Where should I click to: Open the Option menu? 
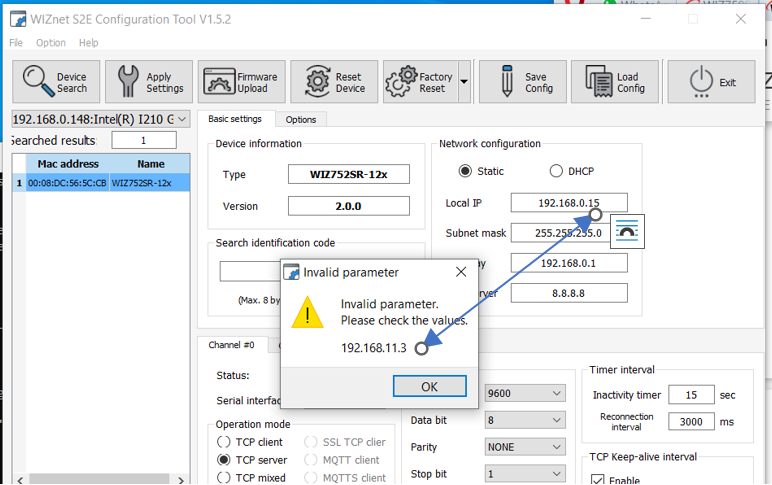click(x=51, y=43)
